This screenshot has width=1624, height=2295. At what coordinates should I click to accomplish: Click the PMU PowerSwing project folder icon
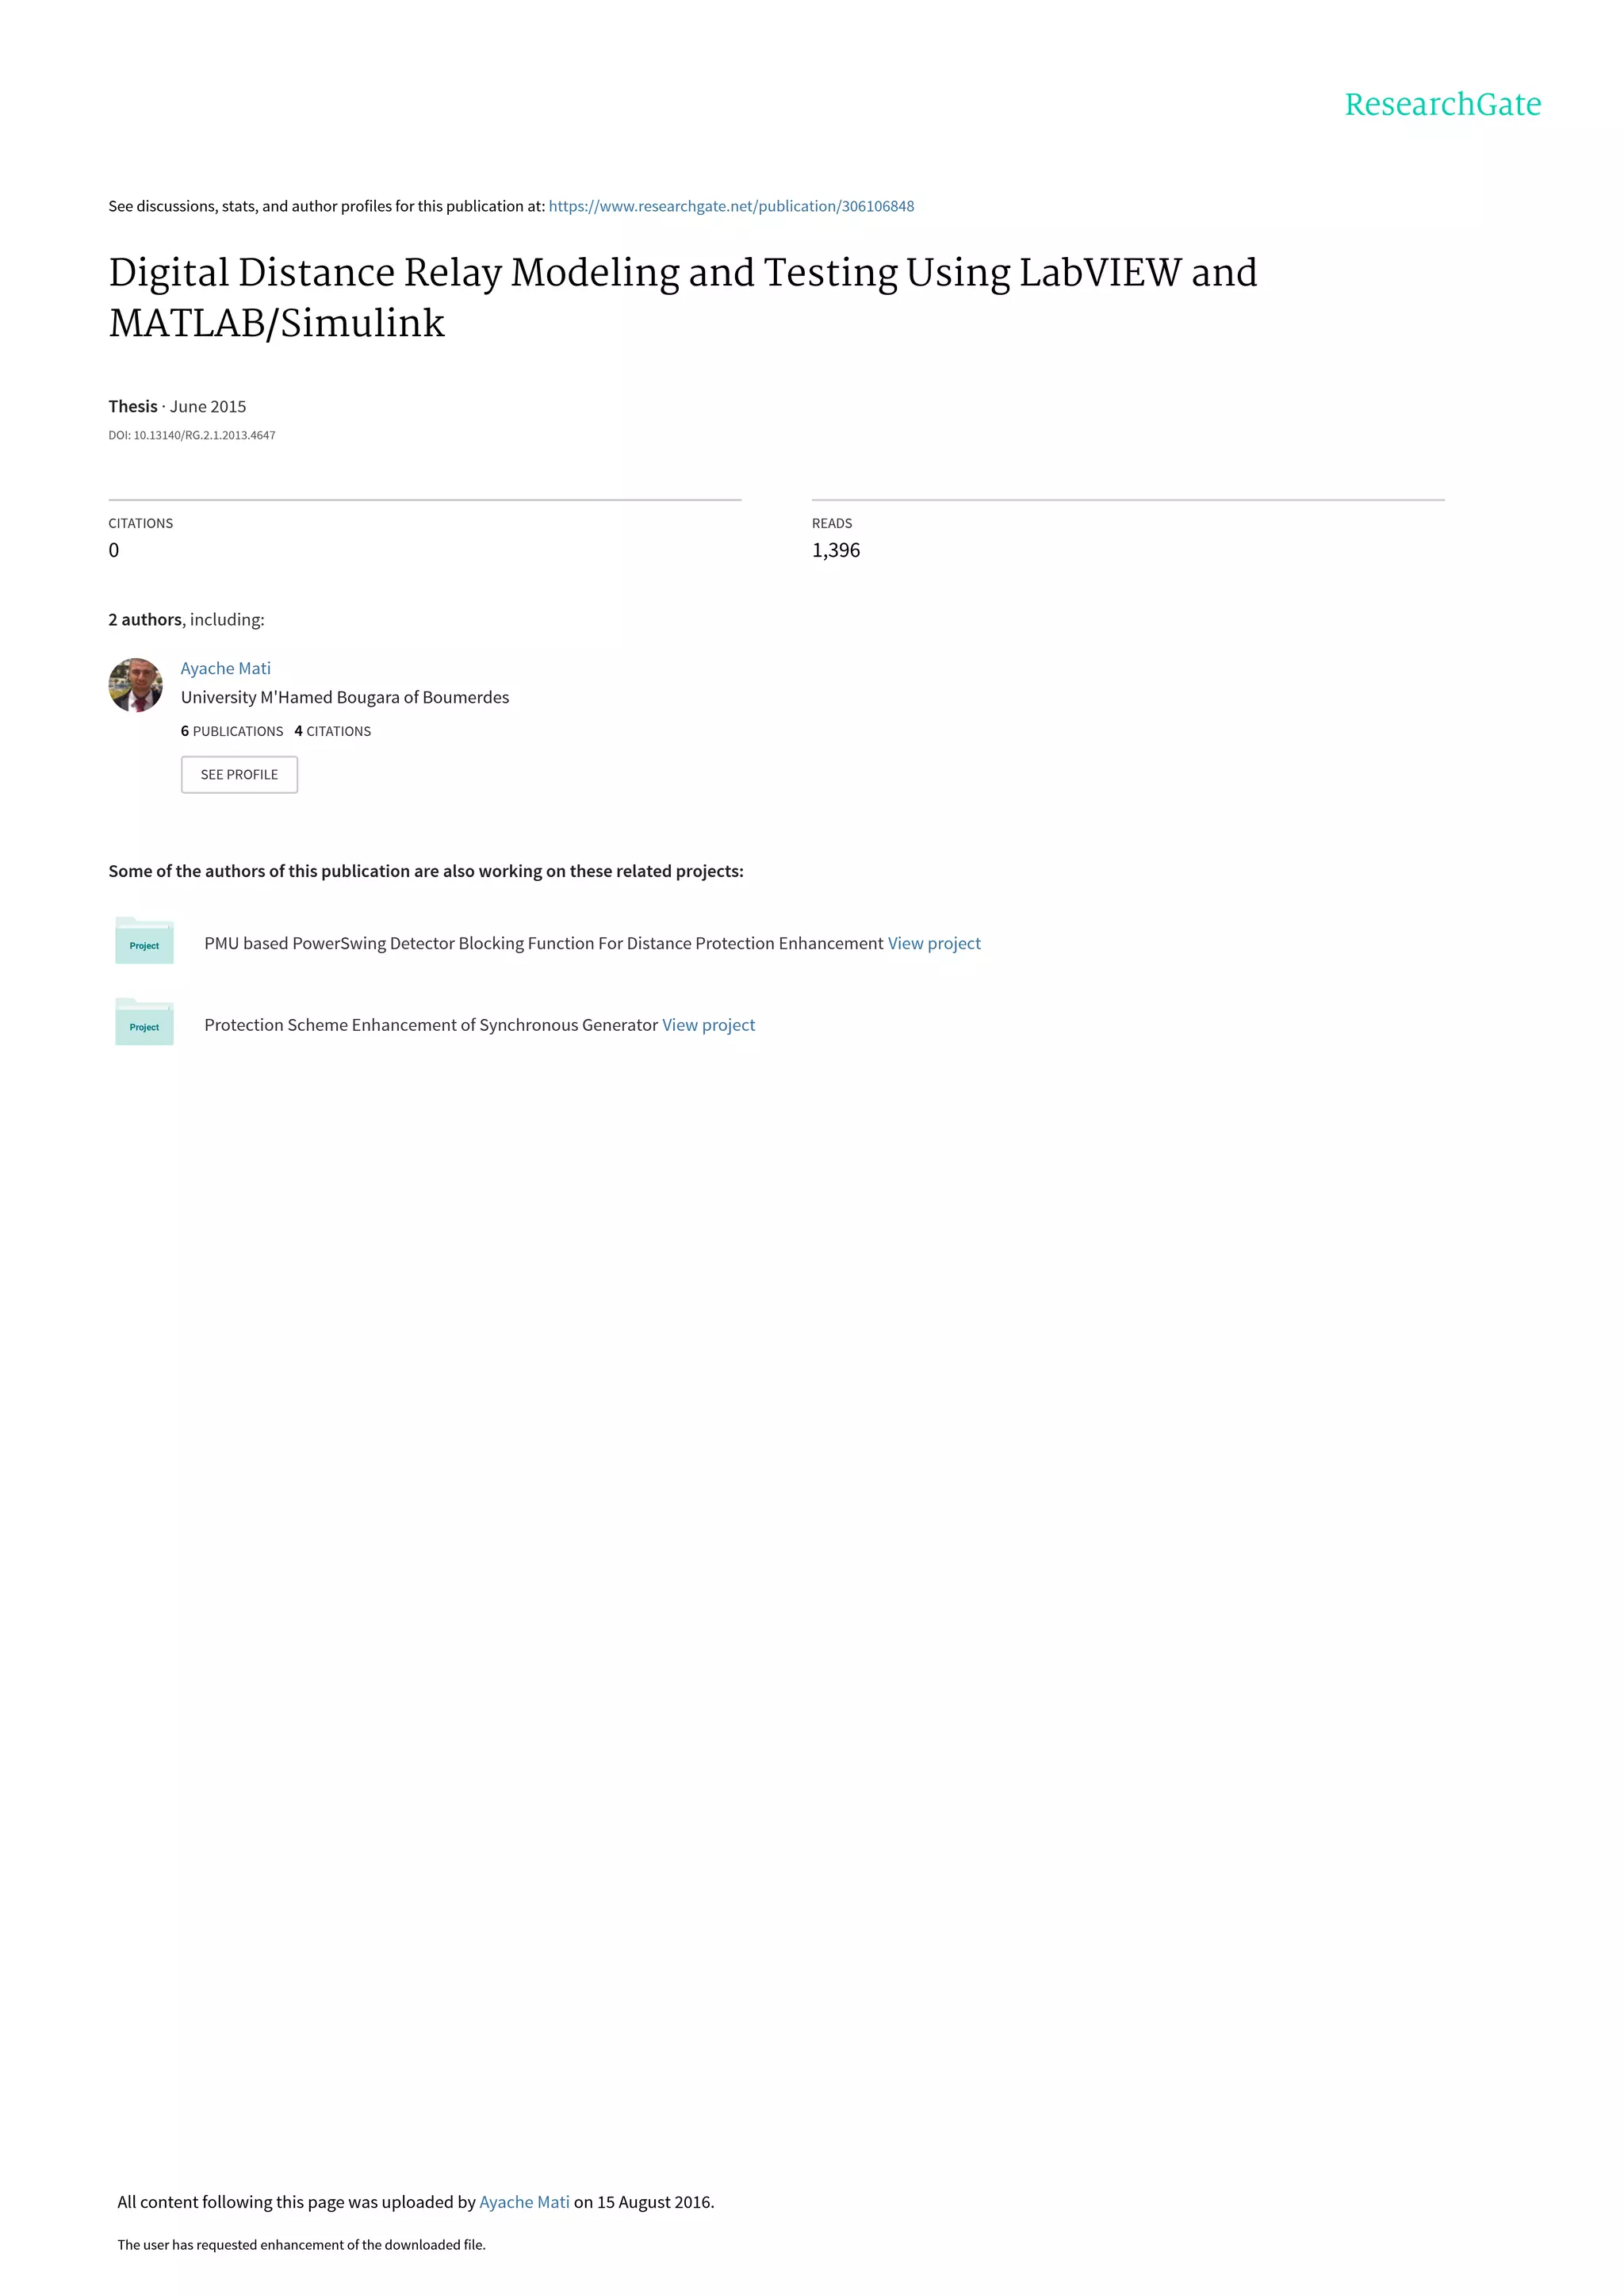point(144,941)
